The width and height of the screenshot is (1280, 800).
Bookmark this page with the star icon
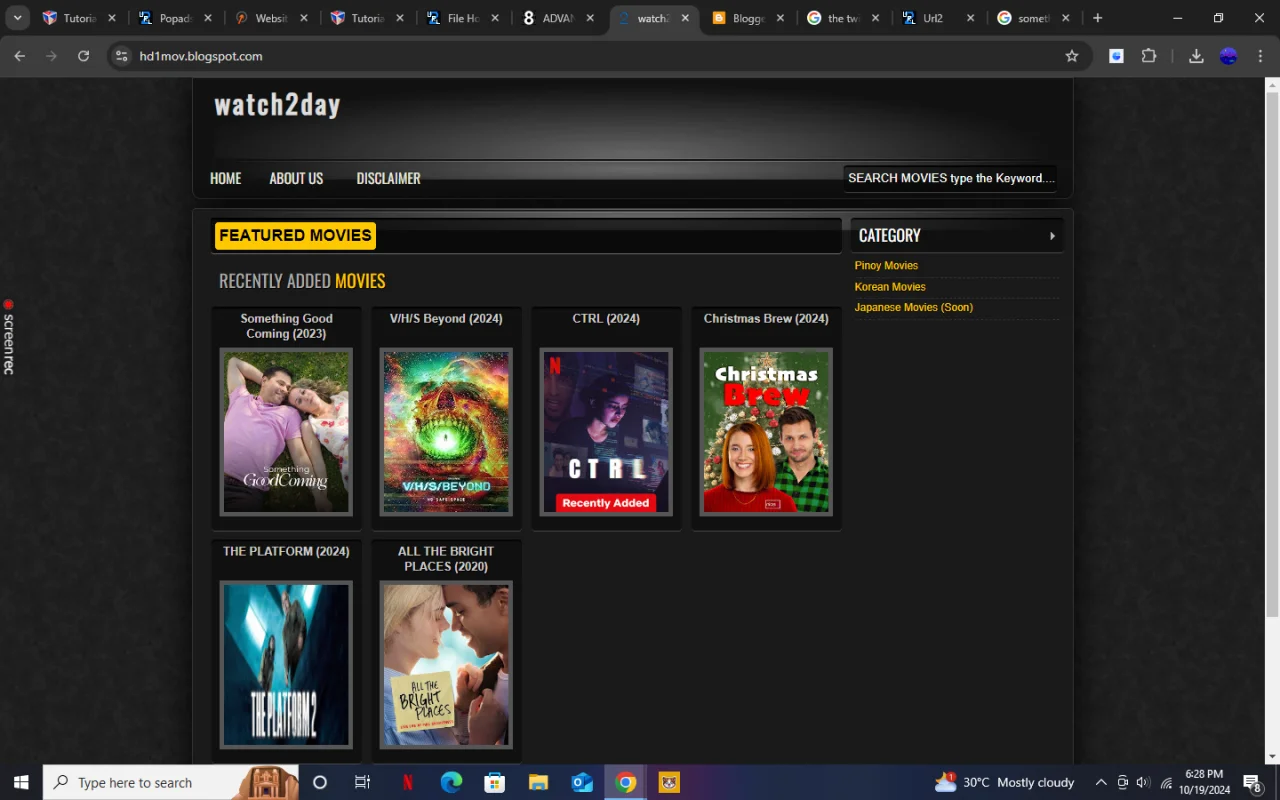click(x=1072, y=56)
